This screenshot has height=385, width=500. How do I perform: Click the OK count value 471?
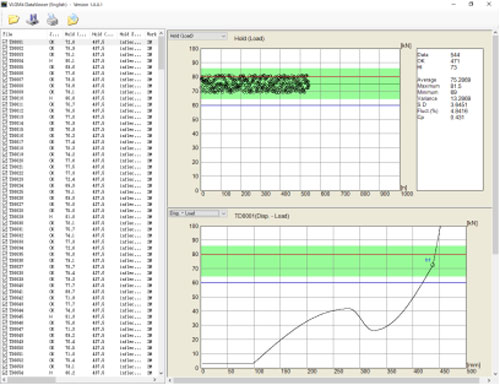click(455, 61)
